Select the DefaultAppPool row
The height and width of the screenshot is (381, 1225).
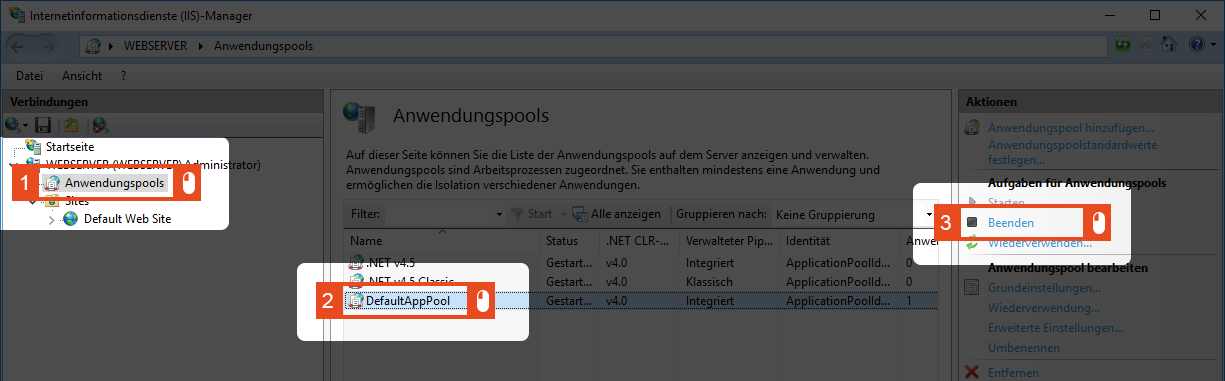[641, 300]
